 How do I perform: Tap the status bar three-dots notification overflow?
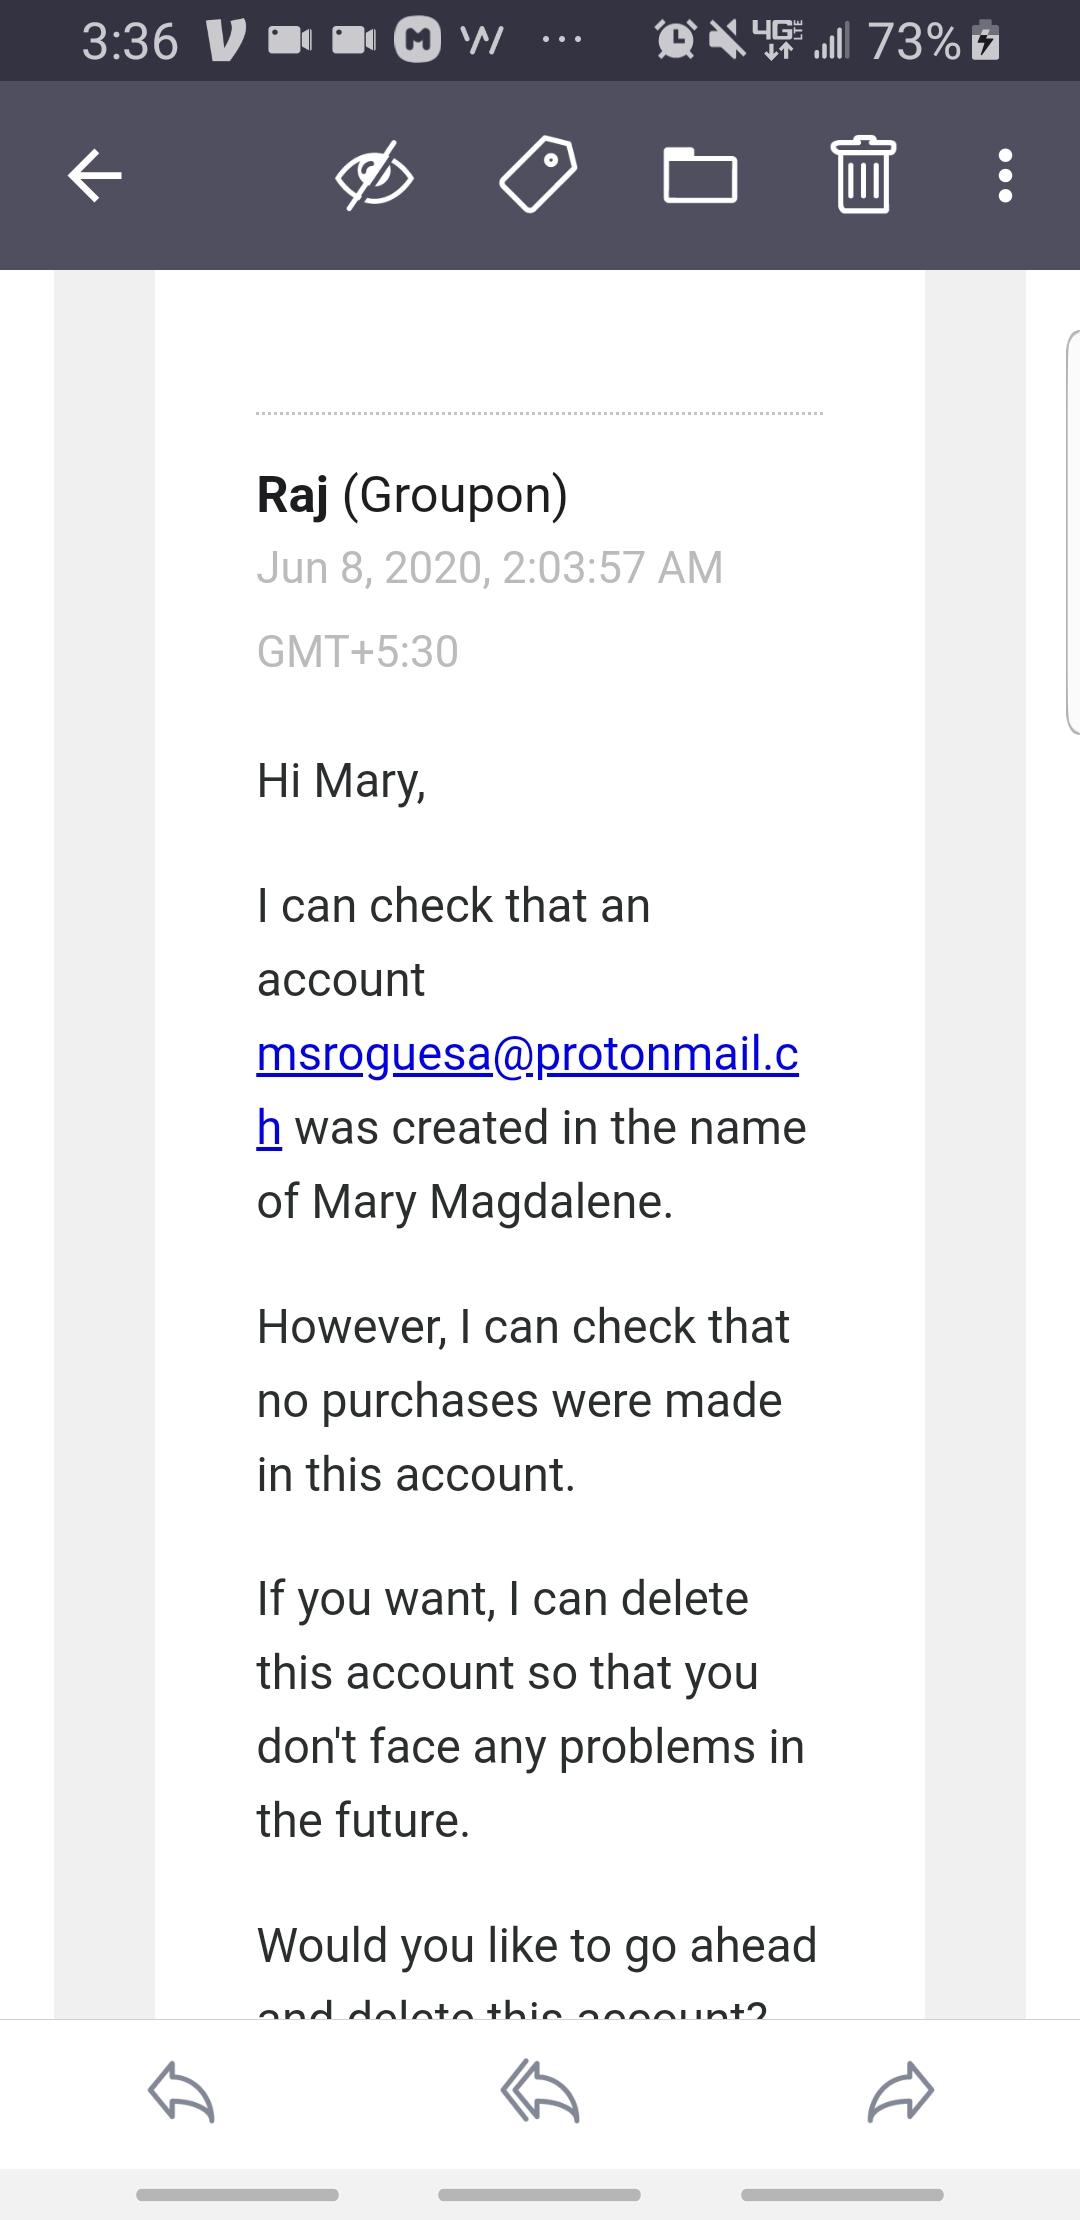tap(561, 41)
